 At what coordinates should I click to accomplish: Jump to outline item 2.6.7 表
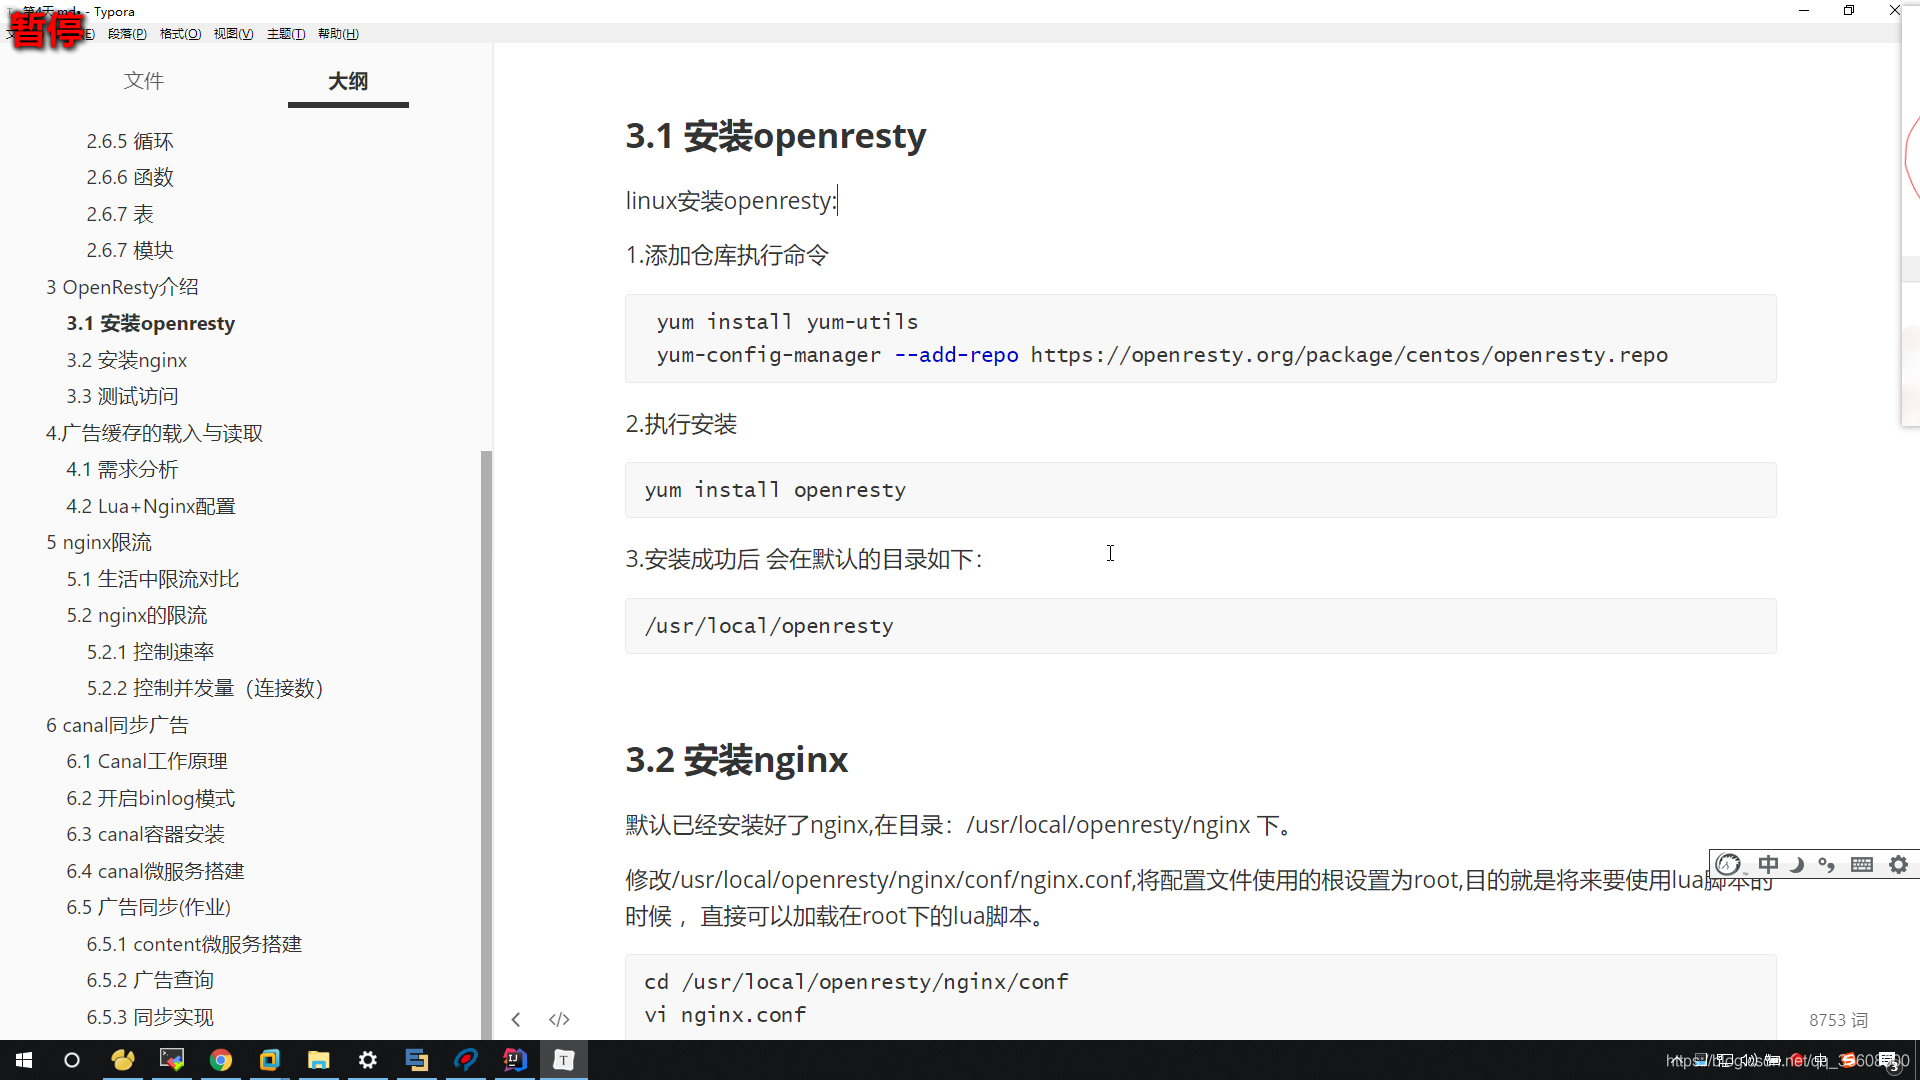point(120,214)
